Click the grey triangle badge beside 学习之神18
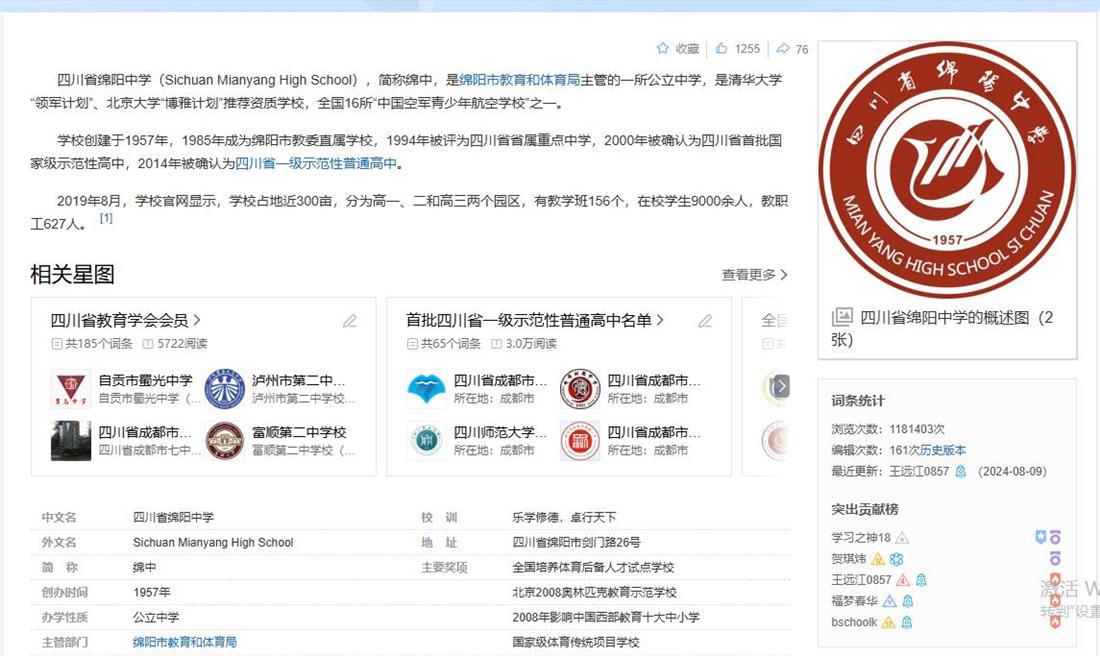This screenshot has height=656, width=1100. 902,538
